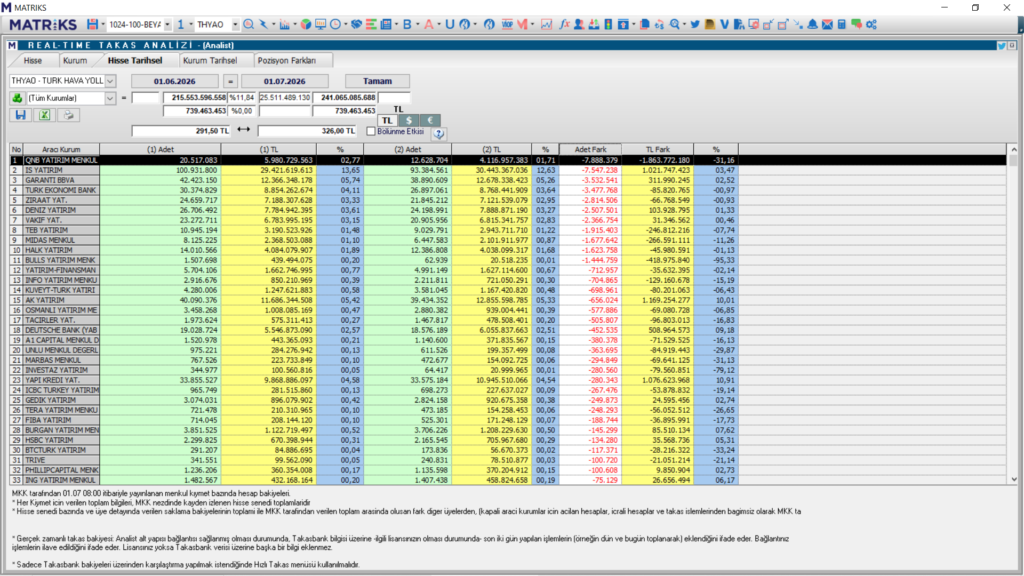Enable the Bölünme Etkisi checkbox
This screenshot has height=576, width=1024.
click(x=371, y=131)
